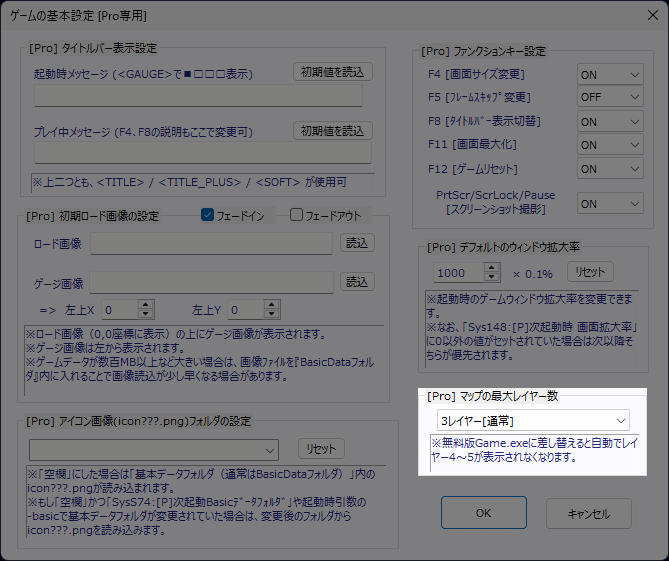Expand the マップの最大レイヤー数 dropdown
The width and height of the screenshot is (669, 561).
[x=533, y=419]
